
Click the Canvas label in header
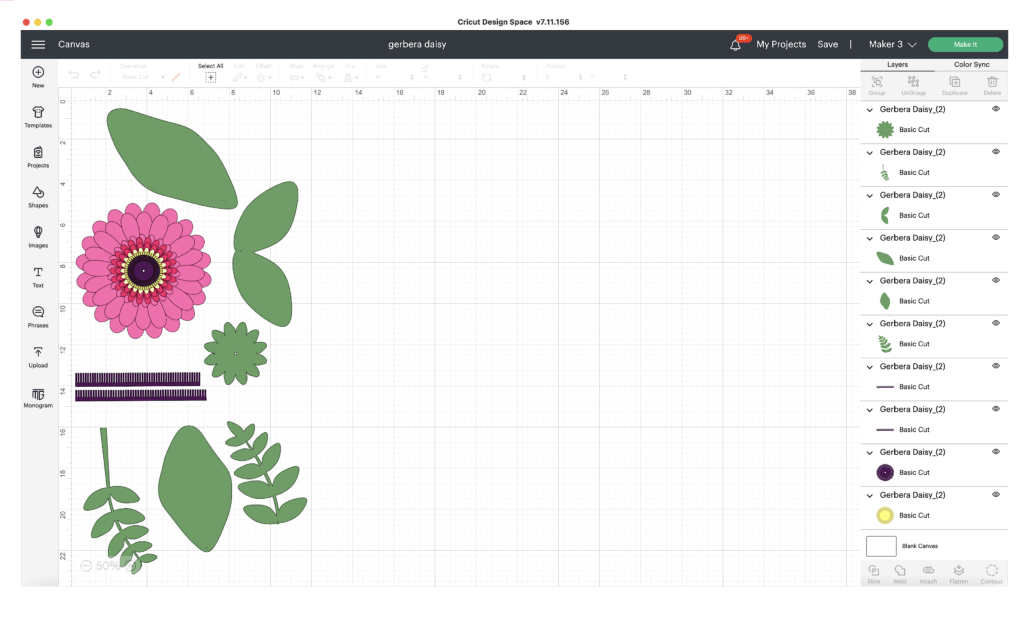[74, 44]
